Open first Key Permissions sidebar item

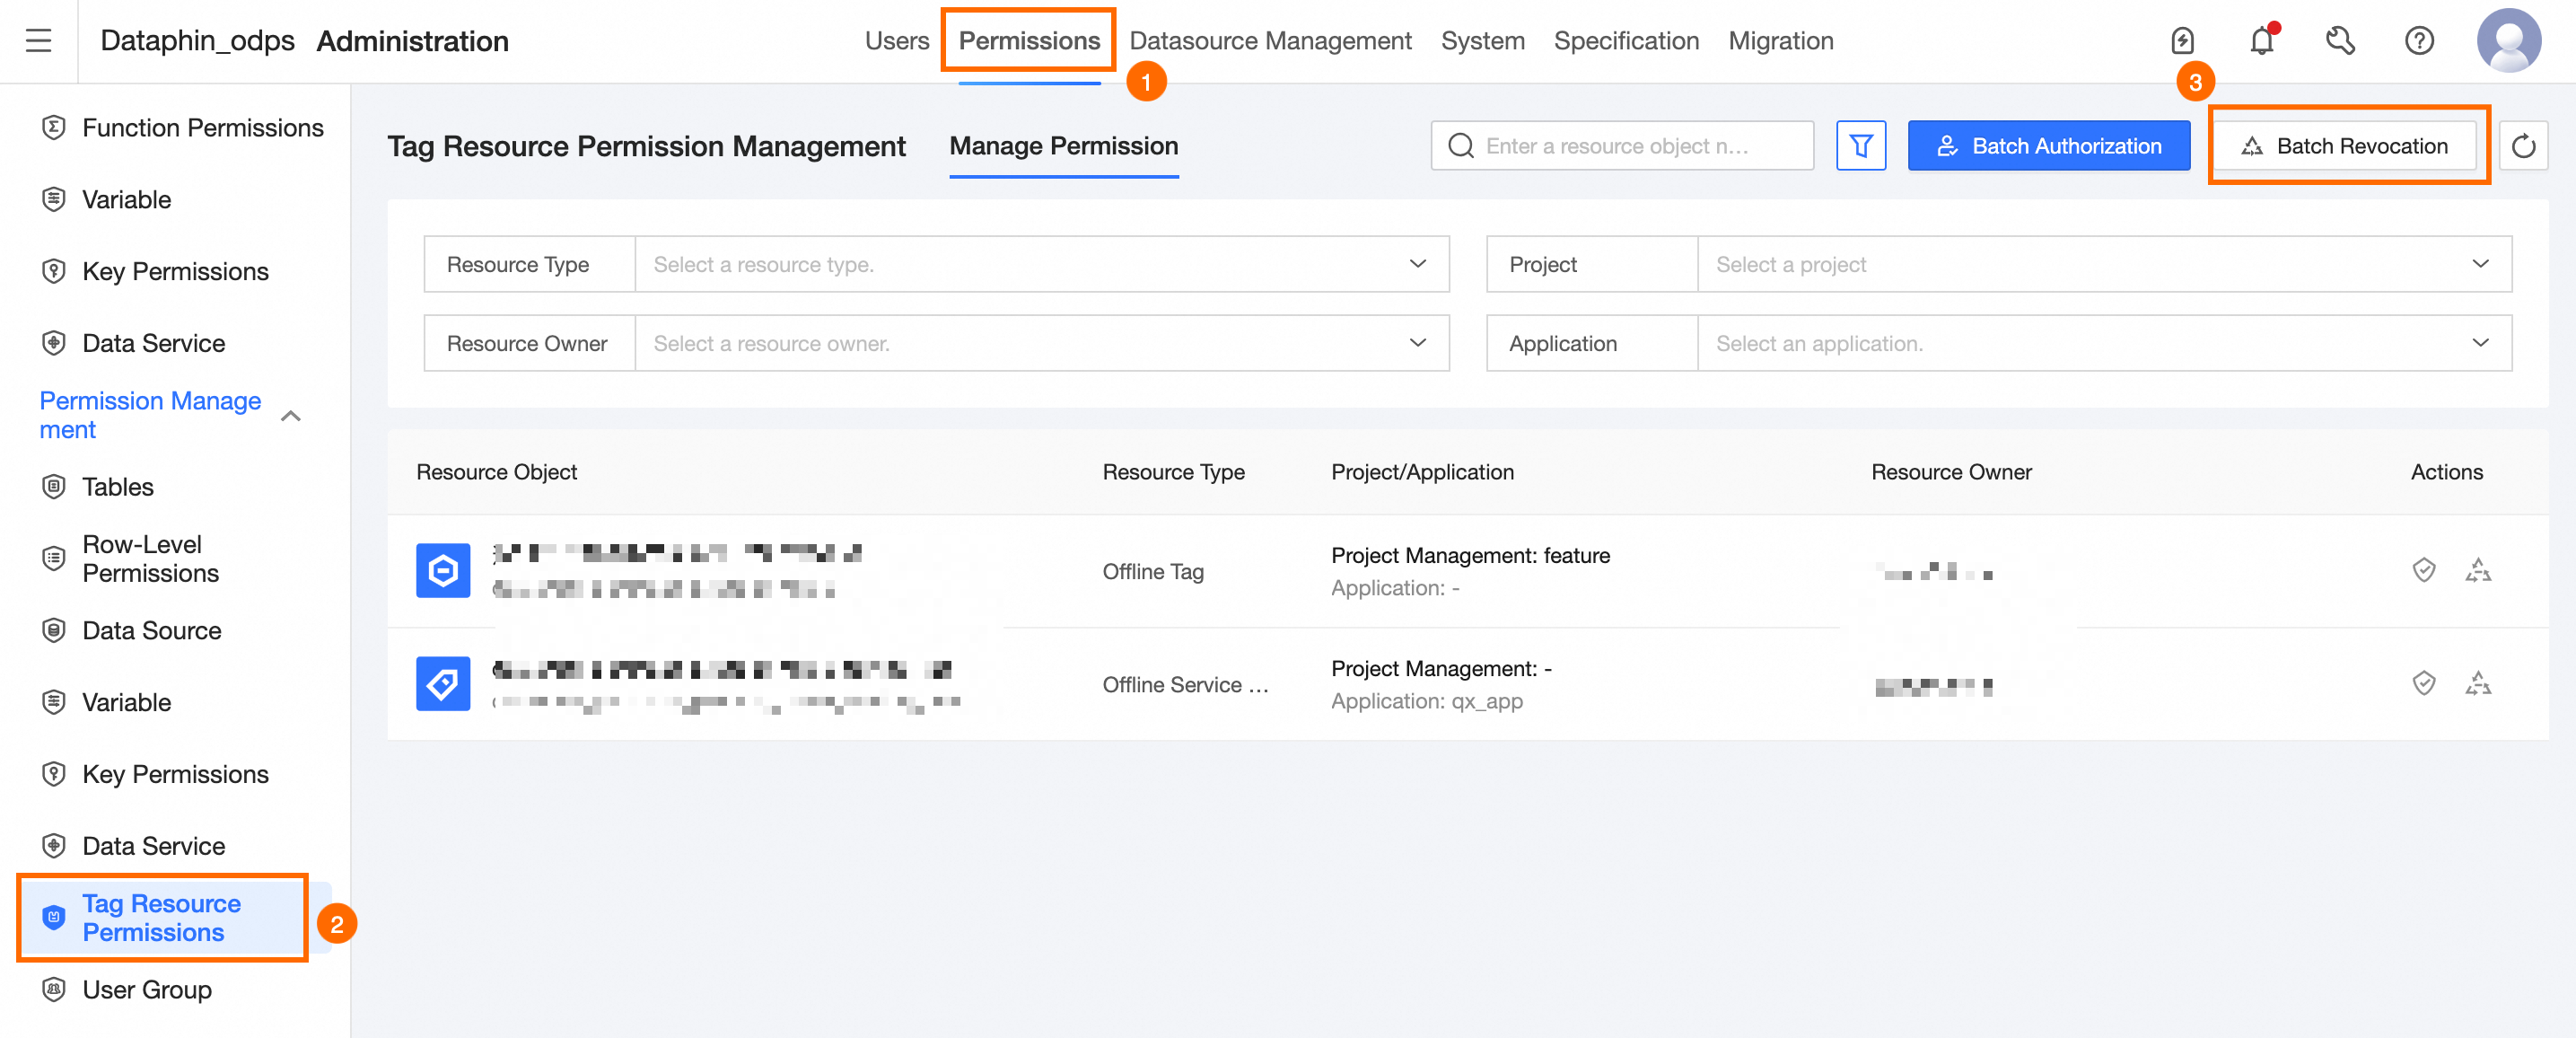[x=176, y=272]
